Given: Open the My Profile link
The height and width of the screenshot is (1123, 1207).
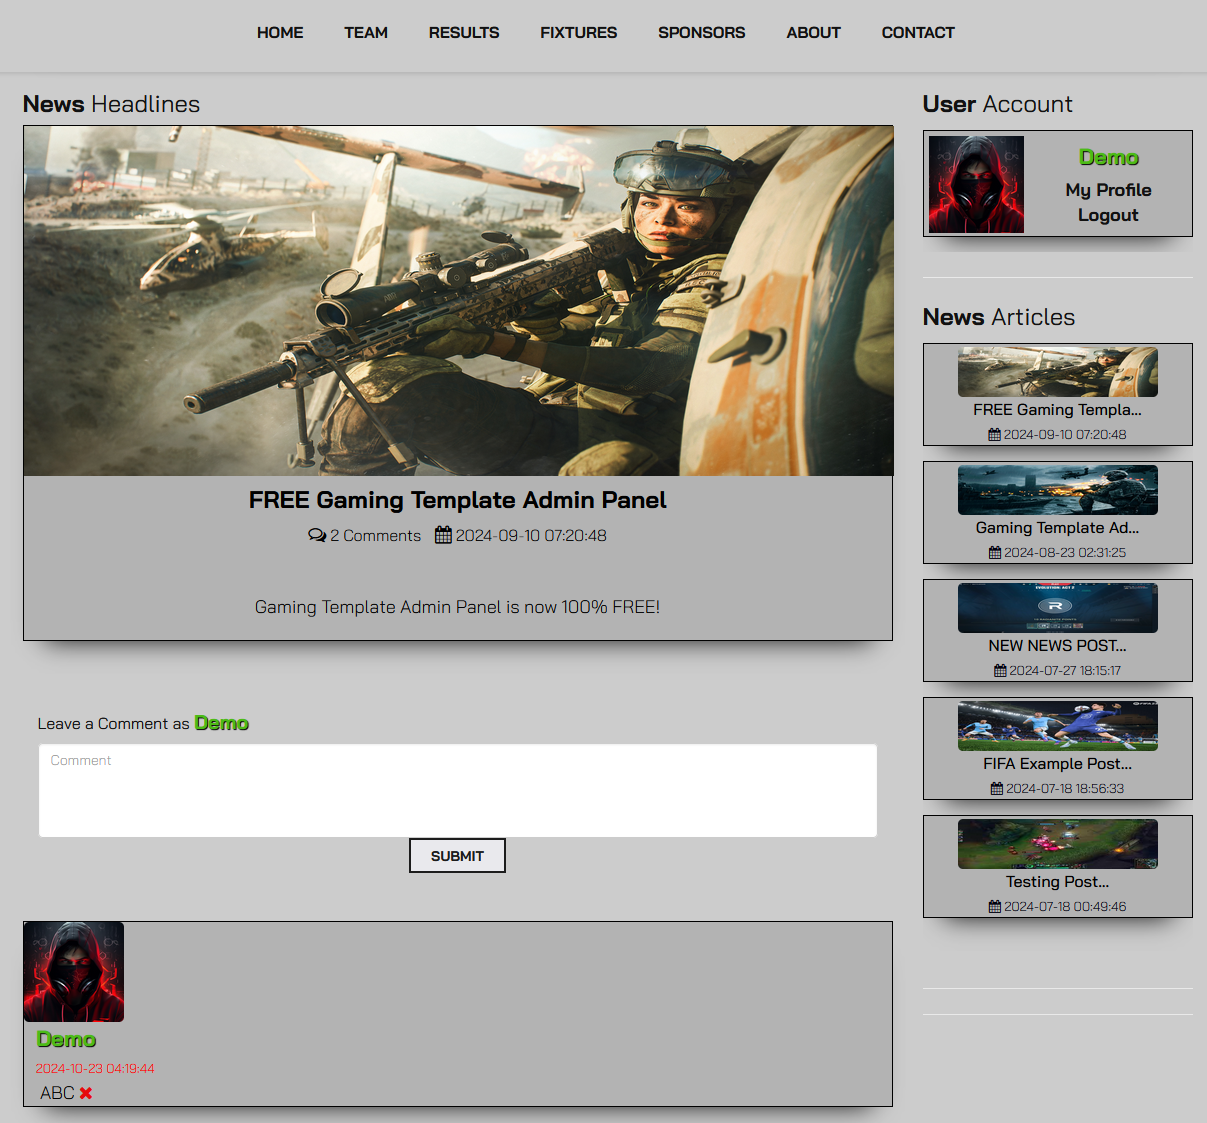Looking at the screenshot, I should [x=1108, y=190].
